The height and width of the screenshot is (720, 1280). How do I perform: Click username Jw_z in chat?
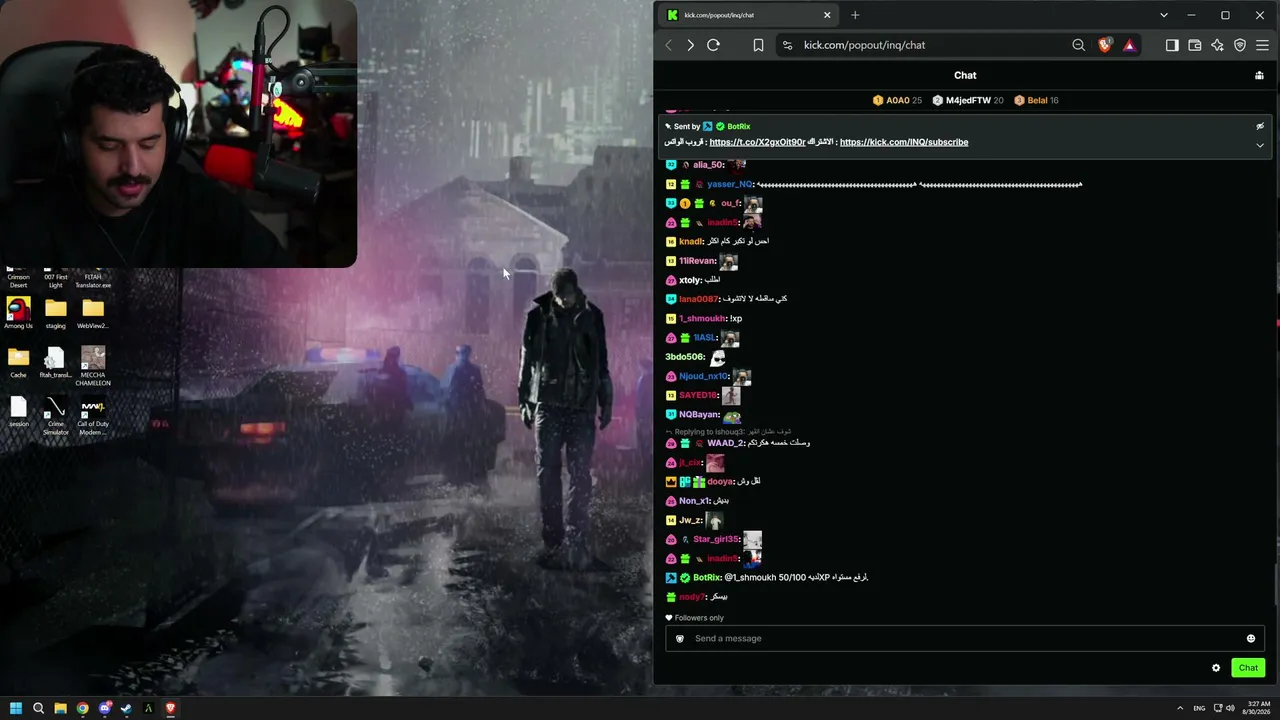point(690,520)
